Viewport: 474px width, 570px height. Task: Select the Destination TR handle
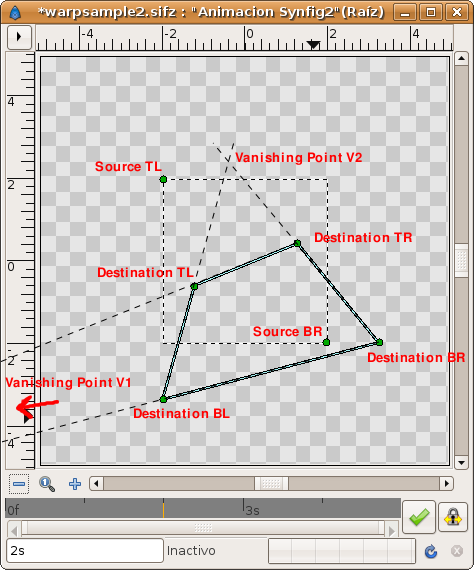(x=297, y=243)
